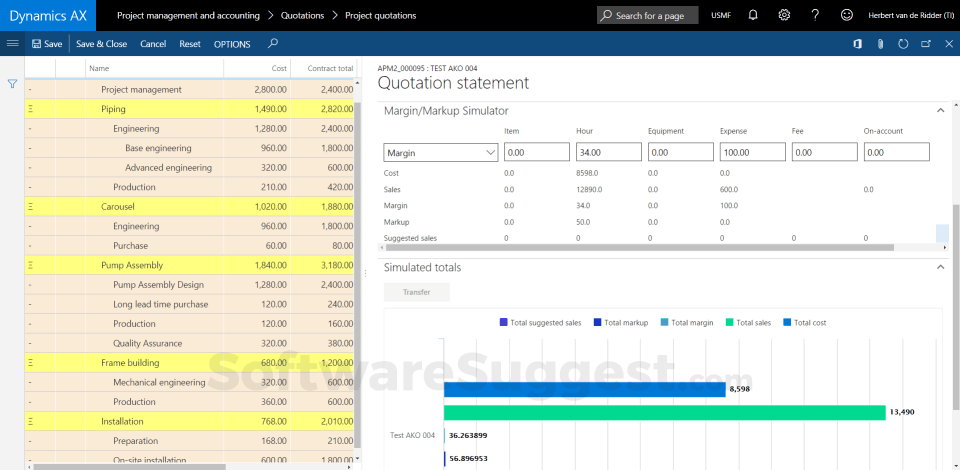This screenshot has width=960, height=470.
Task: Click the Hour margin input field
Action: 608,152
